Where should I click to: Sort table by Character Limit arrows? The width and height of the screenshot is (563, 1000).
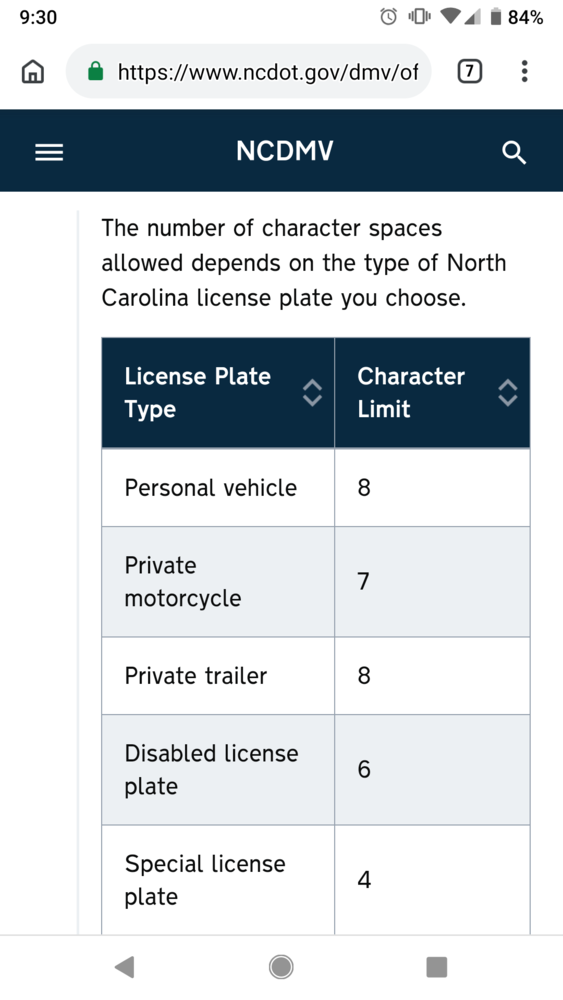[508, 392]
